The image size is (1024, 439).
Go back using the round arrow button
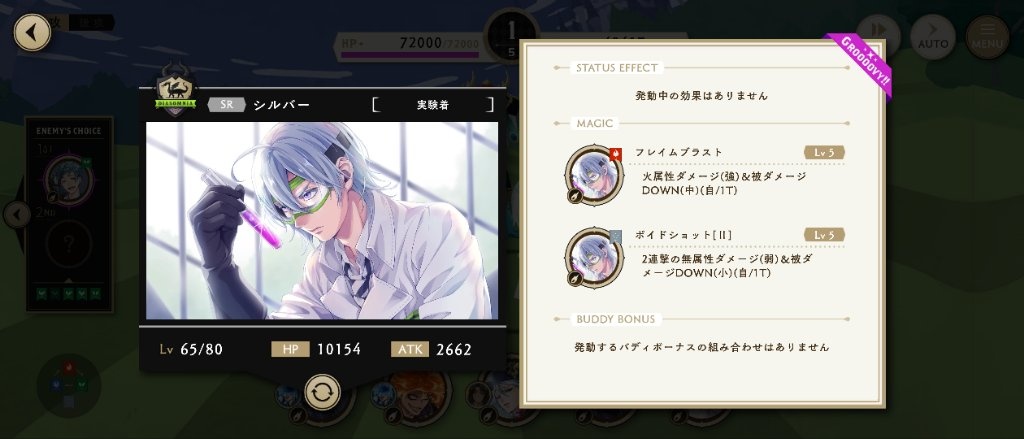(32, 32)
